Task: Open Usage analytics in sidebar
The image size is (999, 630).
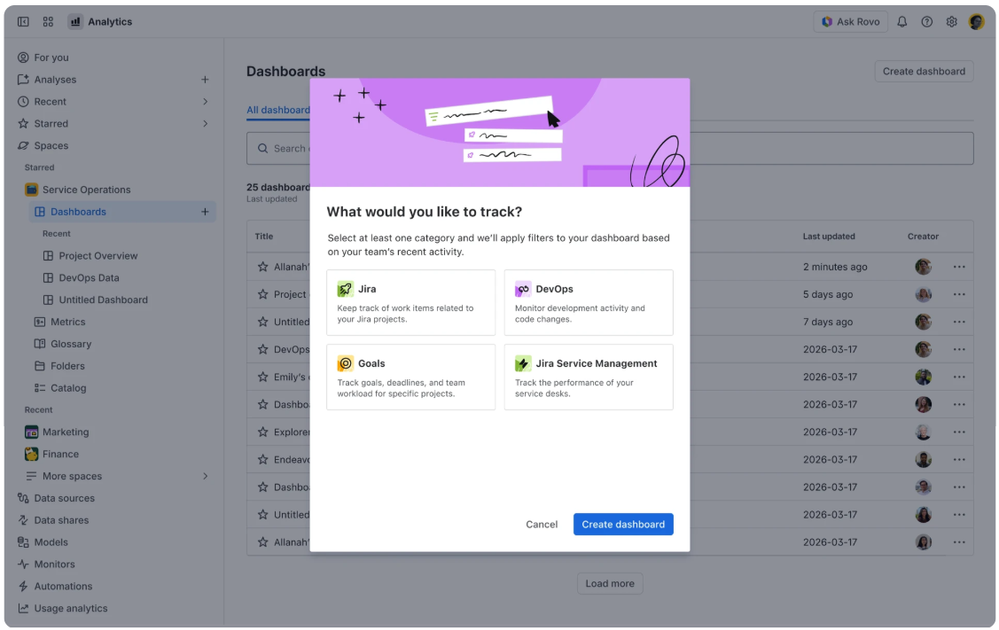Action: tap(71, 609)
